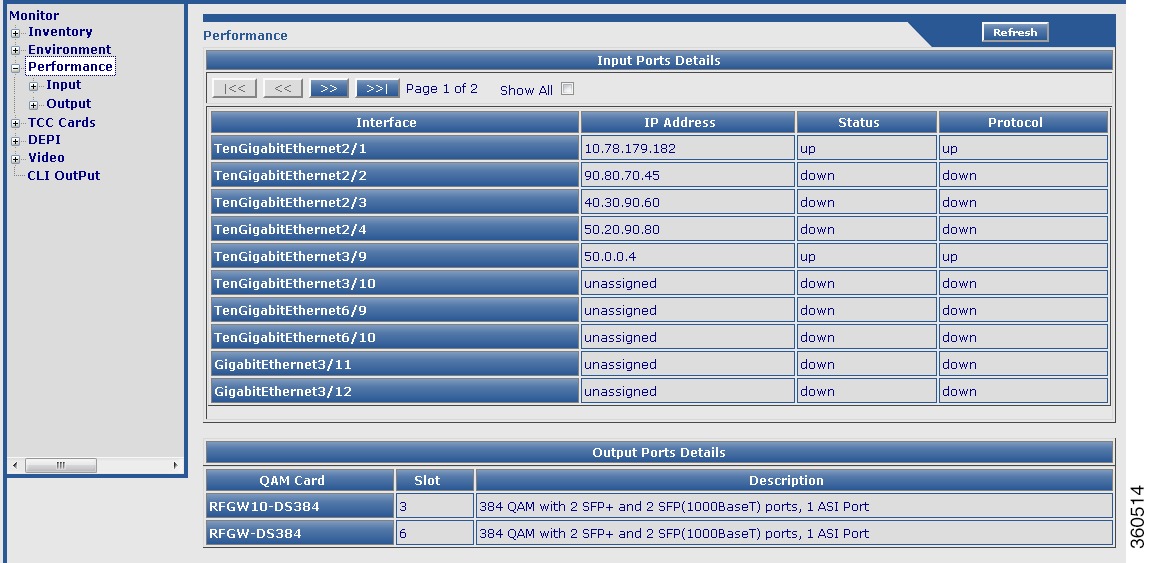Click IP address 50.20.90.80
The width and height of the screenshot is (1149, 563).
[x=622, y=230]
